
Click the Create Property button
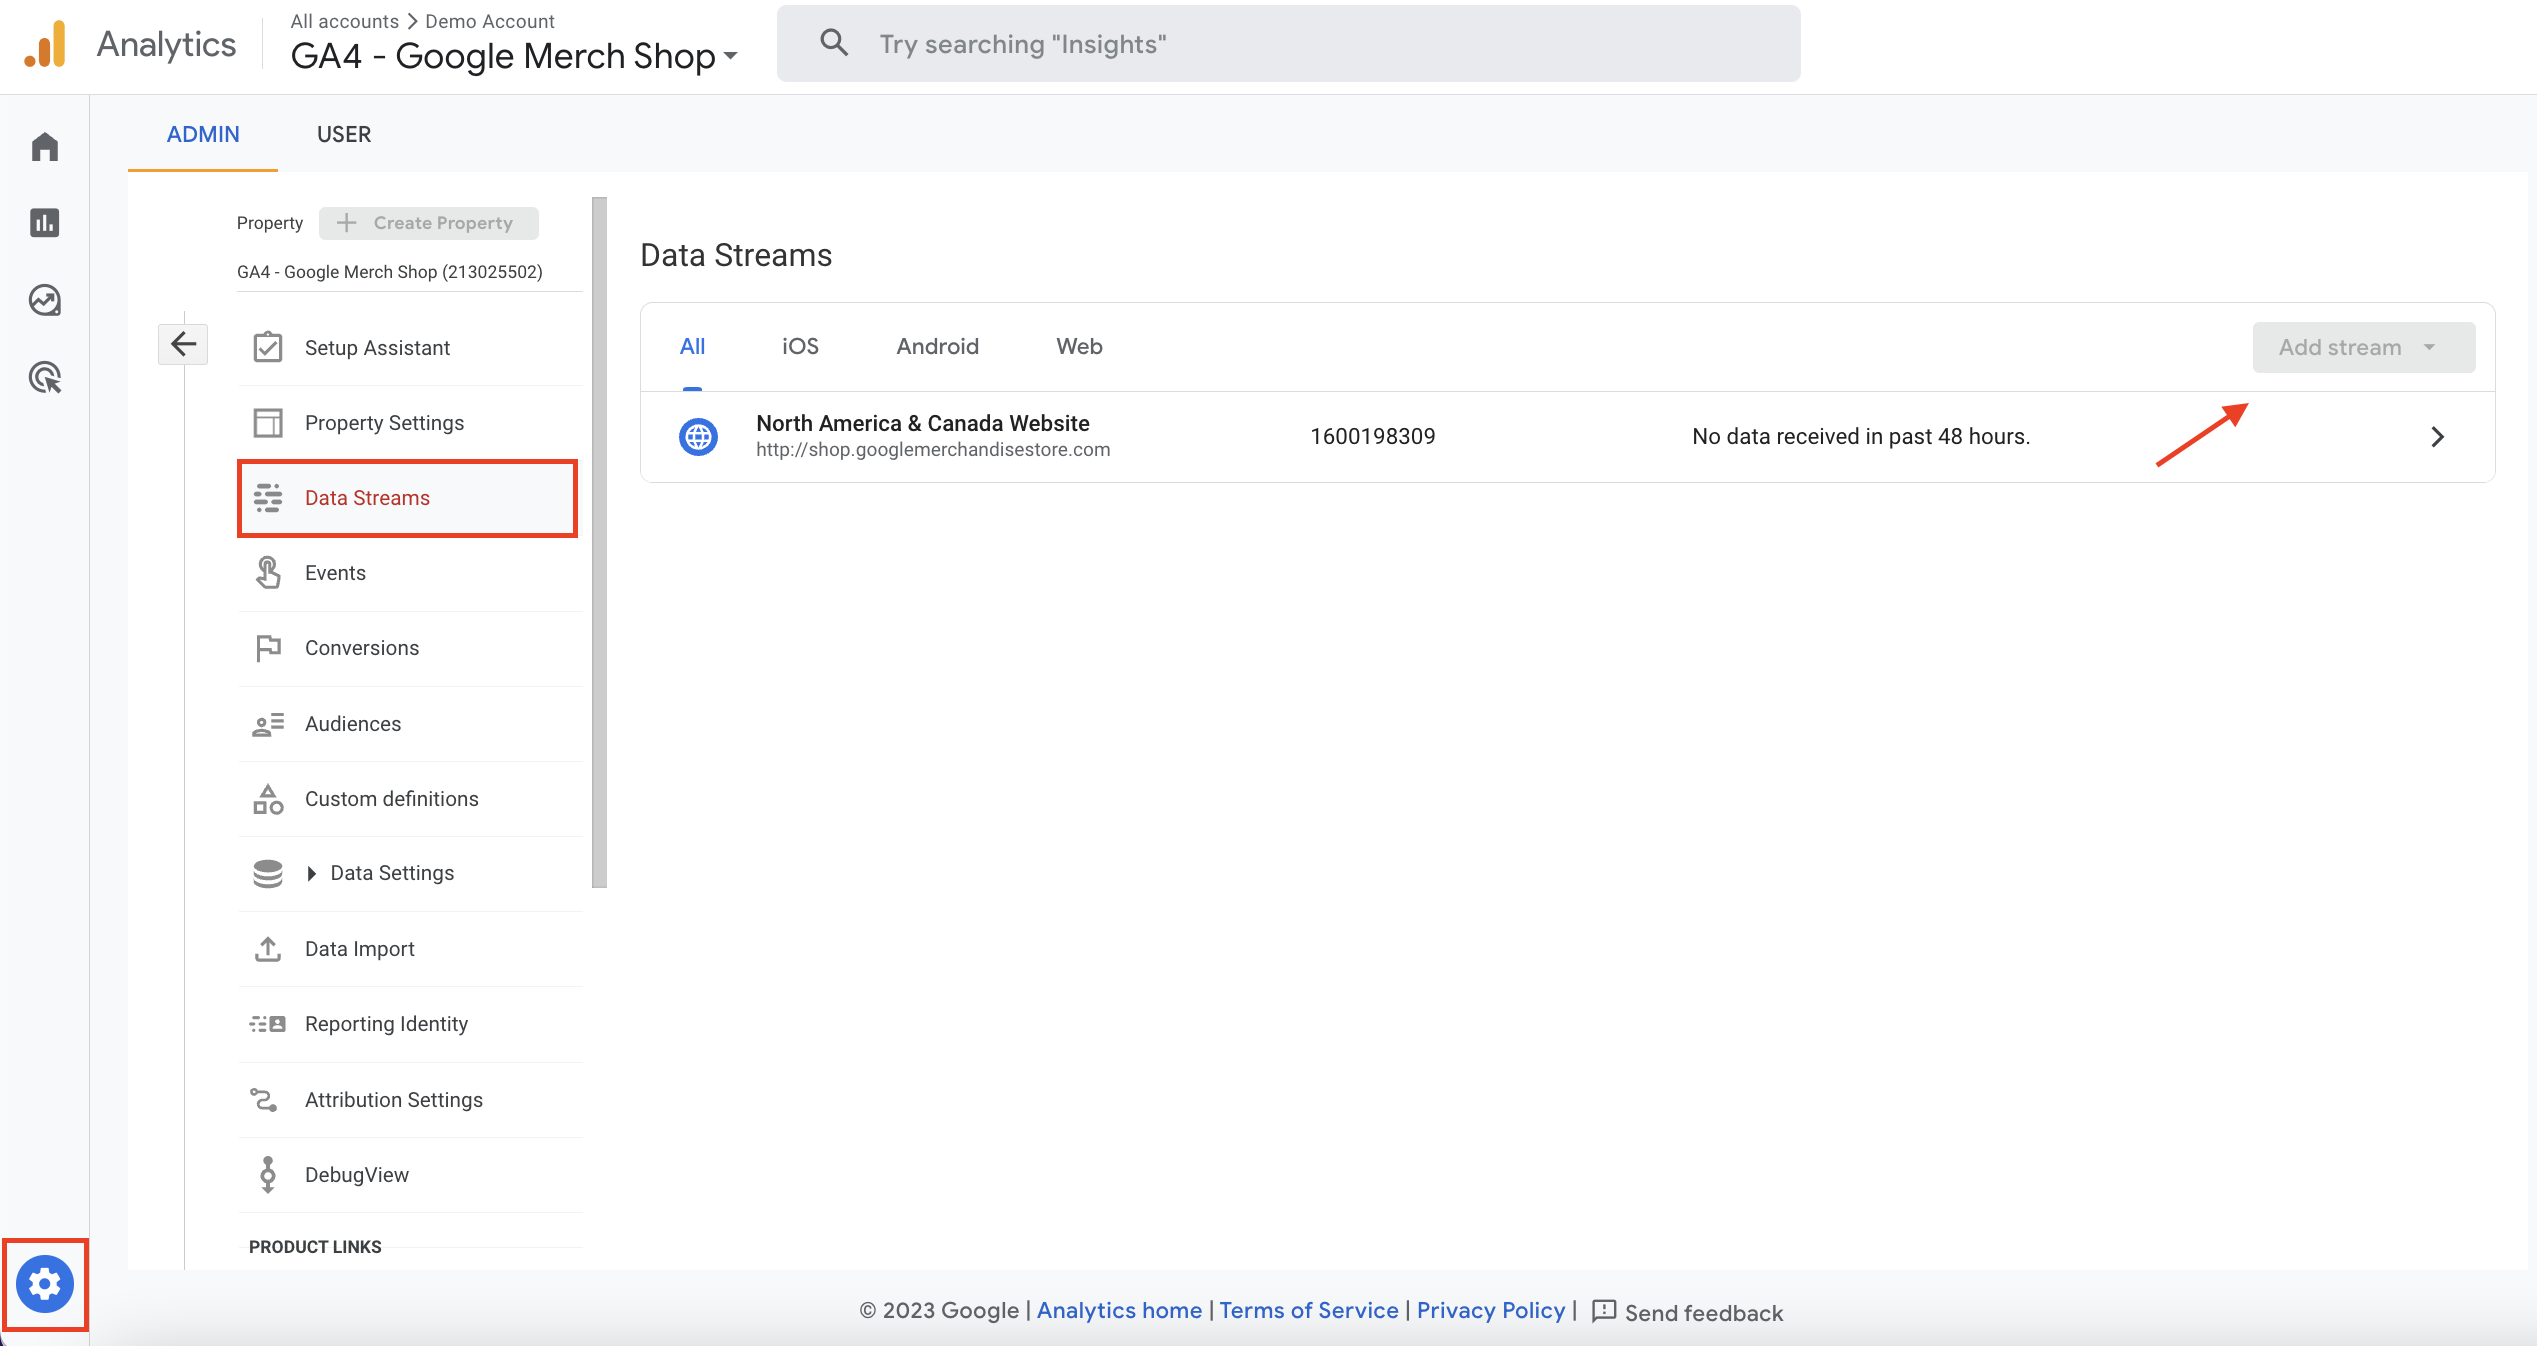click(428, 223)
